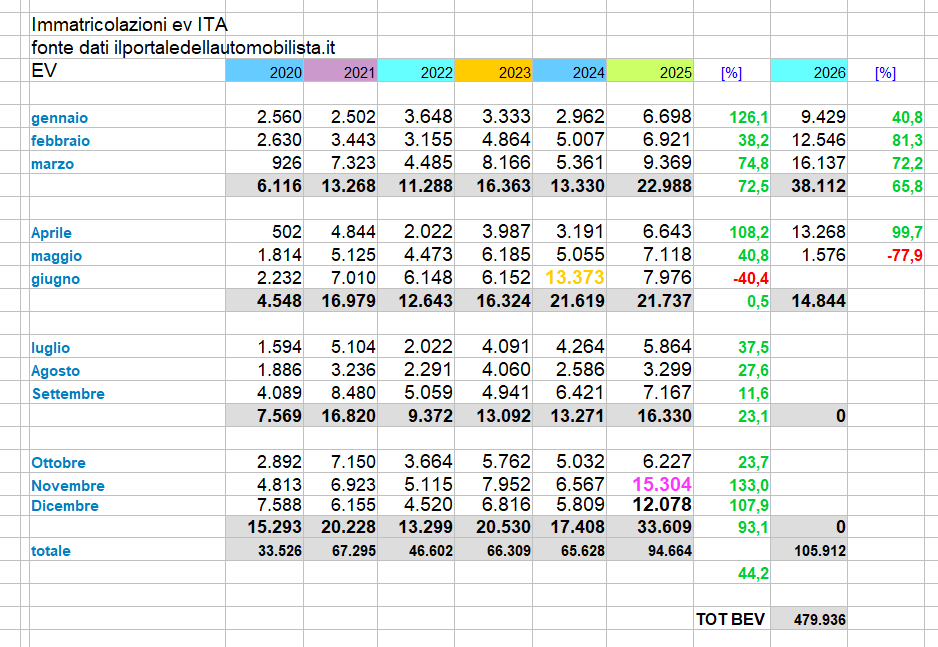Click the totale 2020 value 33.526
The width and height of the screenshot is (938, 647).
280,551
